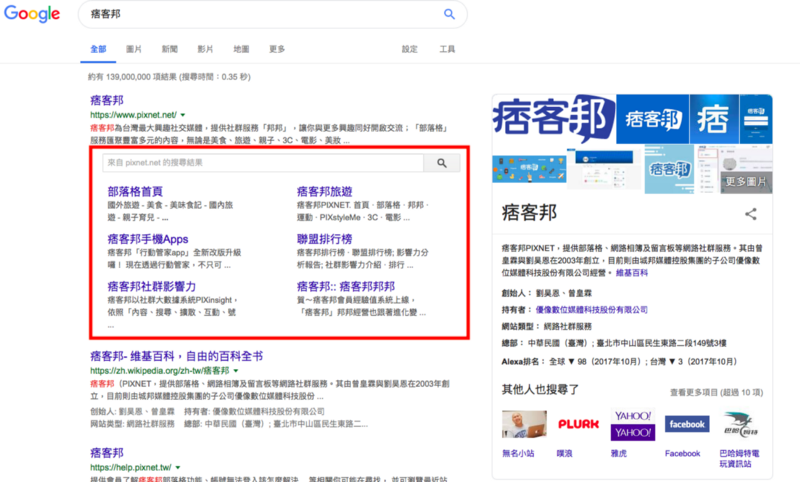Viewport: 800px width, 482px height.
Task: Click the 無名小站 person thumbnail
Action: pyautogui.click(x=524, y=424)
